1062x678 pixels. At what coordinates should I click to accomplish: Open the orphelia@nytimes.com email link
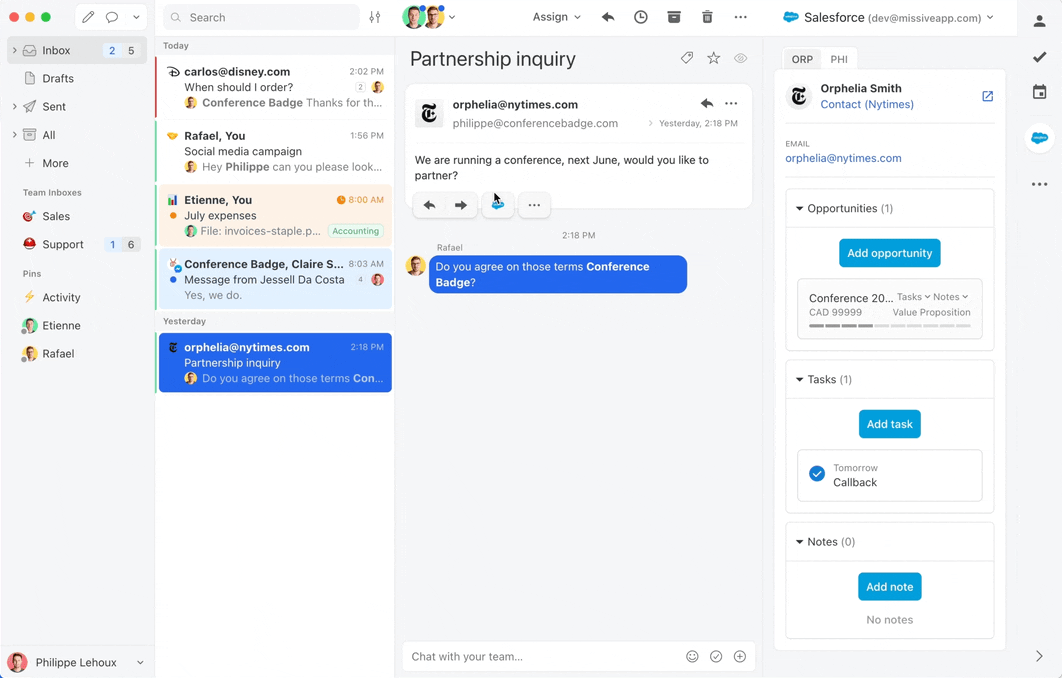(x=843, y=158)
